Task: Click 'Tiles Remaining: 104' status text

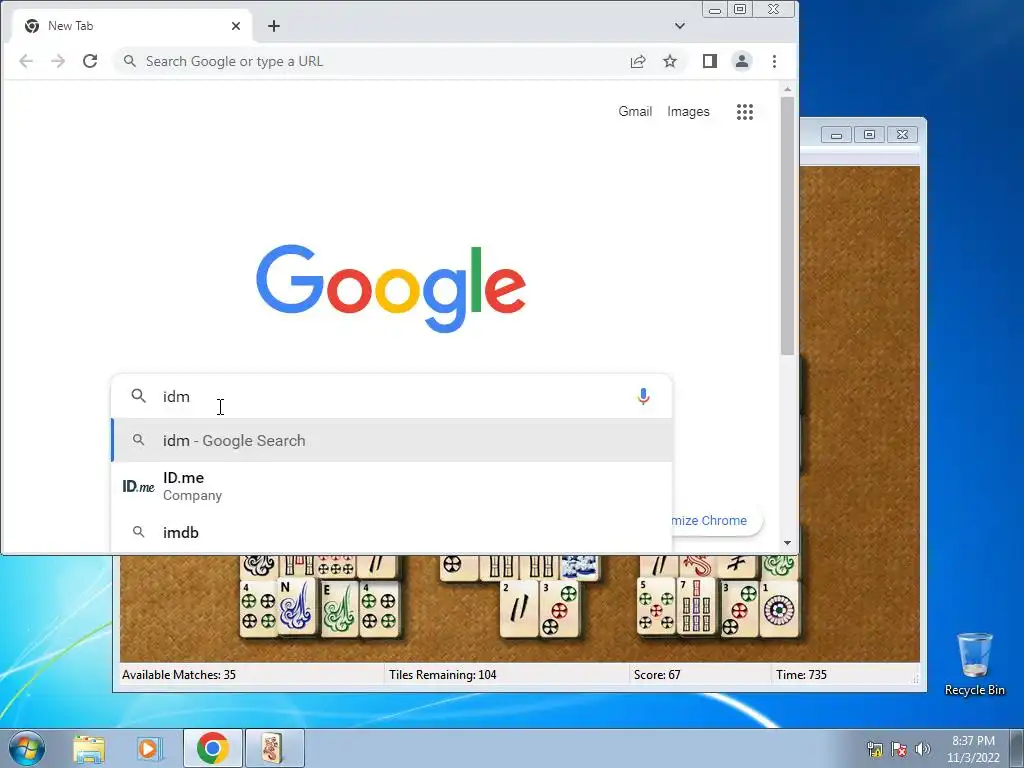Action: pyautogui.click(x=443, y=675)
